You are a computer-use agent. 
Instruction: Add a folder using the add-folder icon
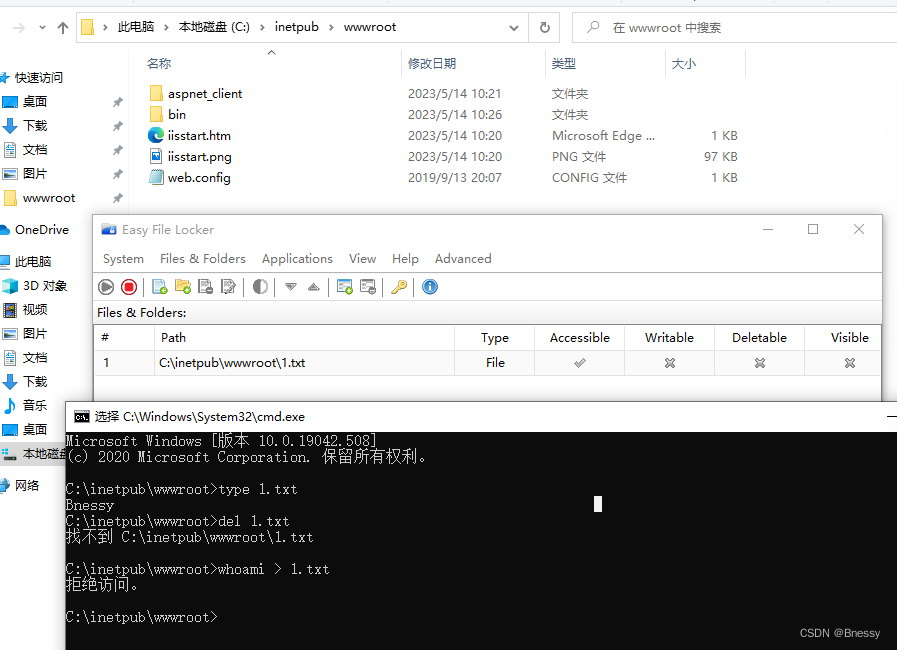pos(183,287)
